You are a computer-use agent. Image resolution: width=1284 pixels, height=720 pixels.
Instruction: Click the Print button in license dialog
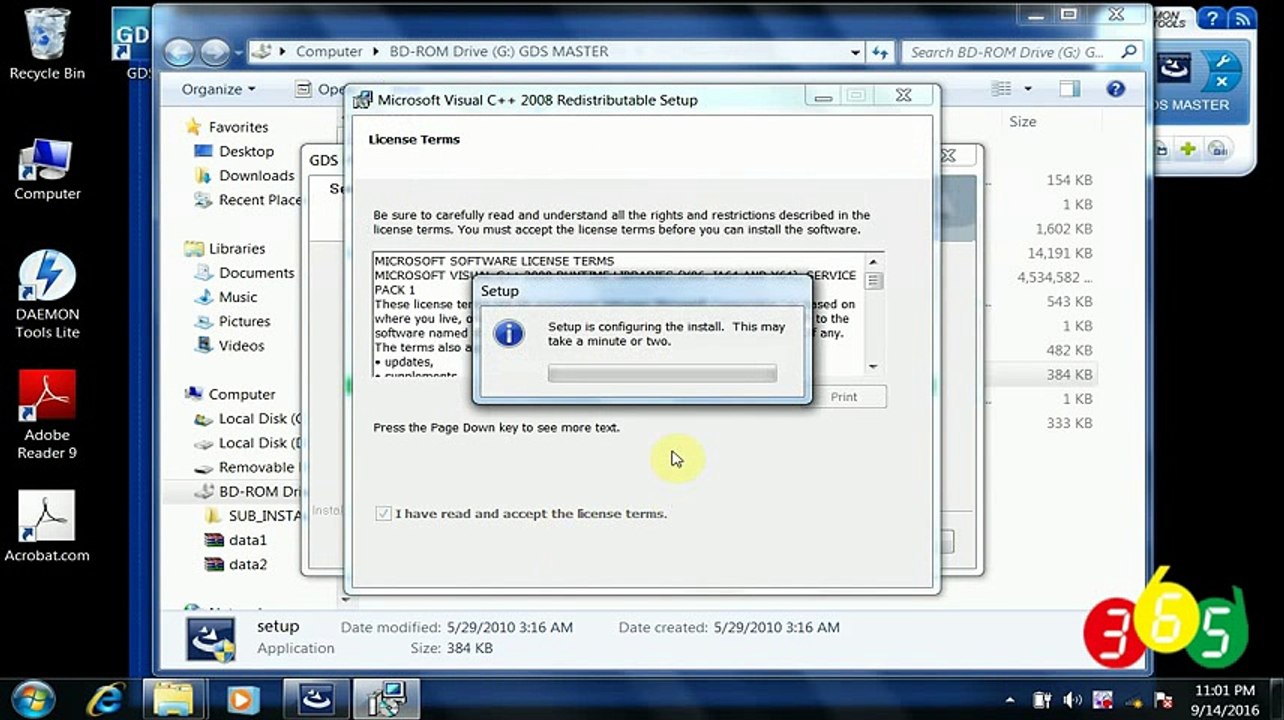tap(844, 397)
